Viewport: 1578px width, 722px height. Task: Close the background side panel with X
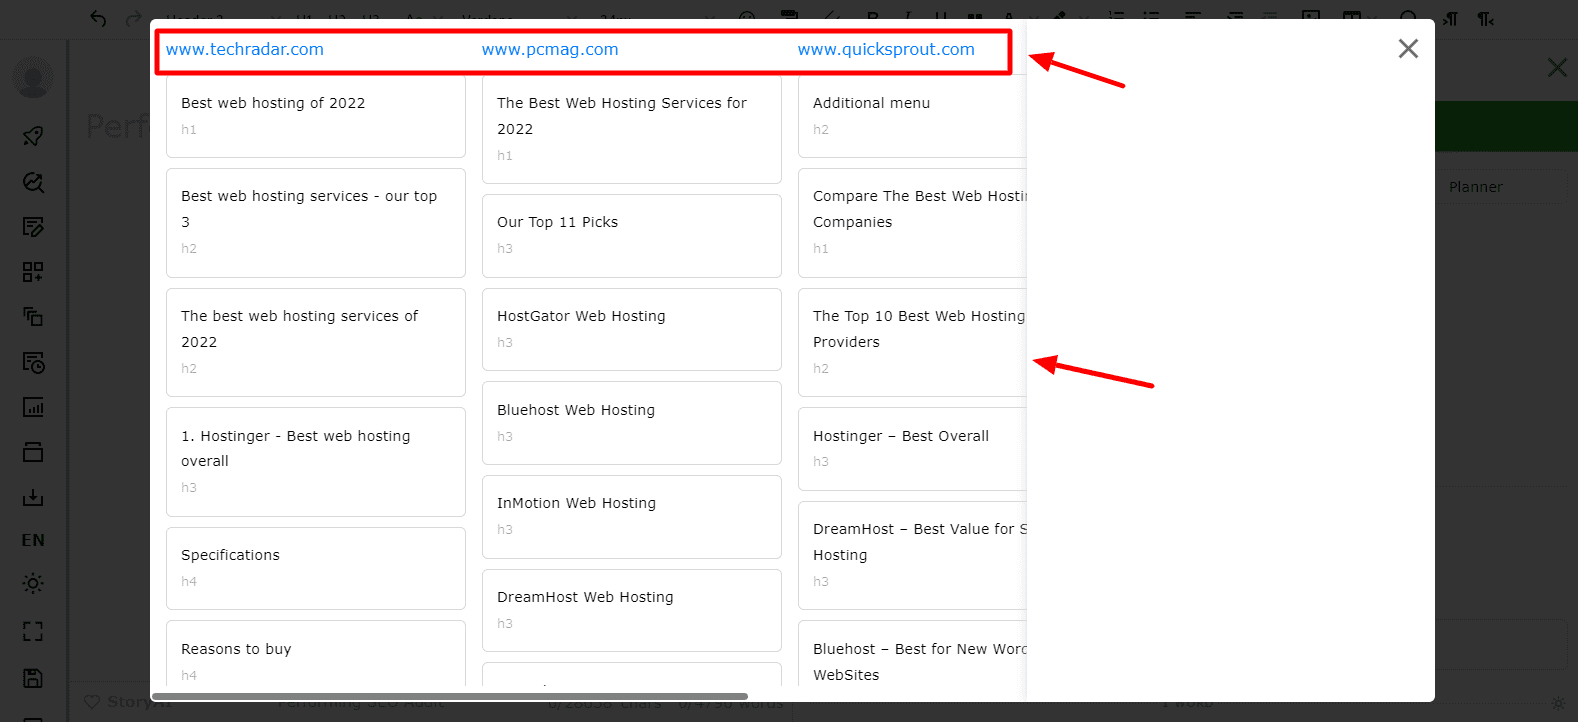[1557, 67]
